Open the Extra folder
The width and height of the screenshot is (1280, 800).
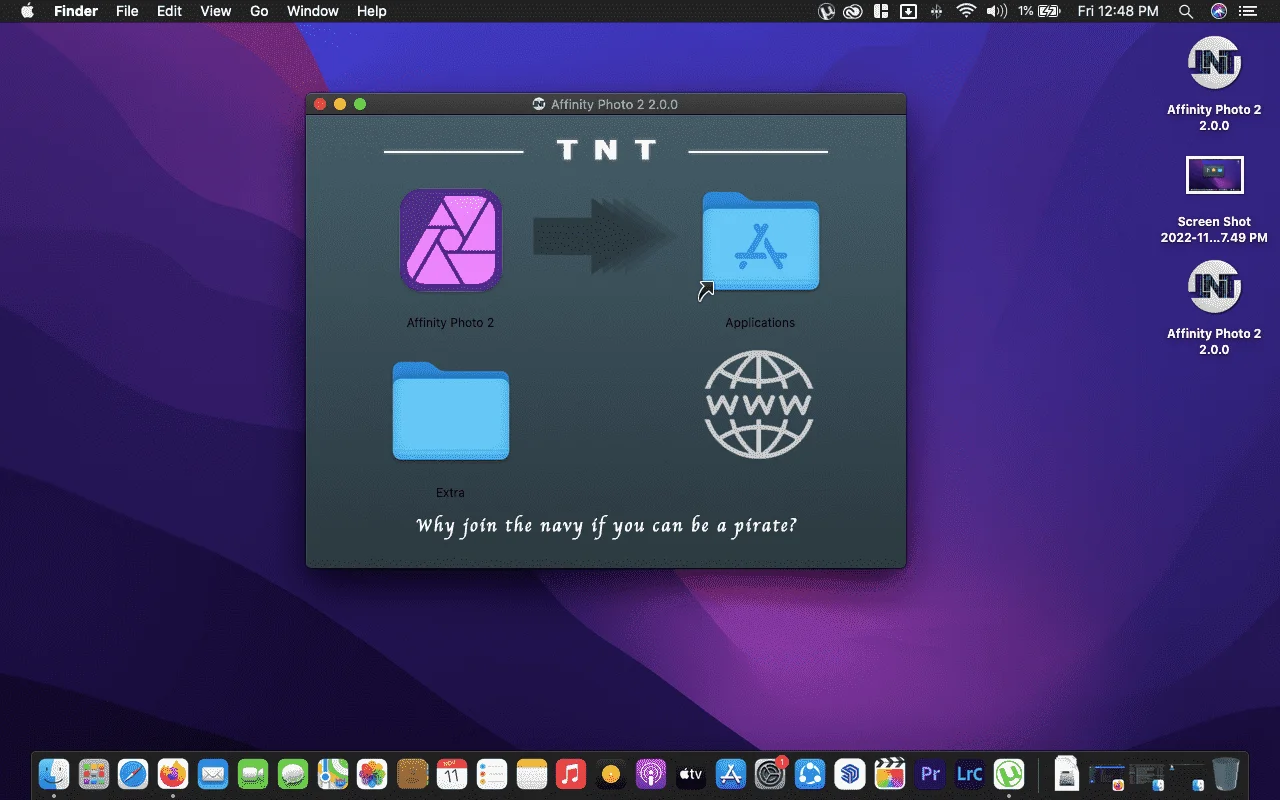pyautogui.click(x=451, y=411)
